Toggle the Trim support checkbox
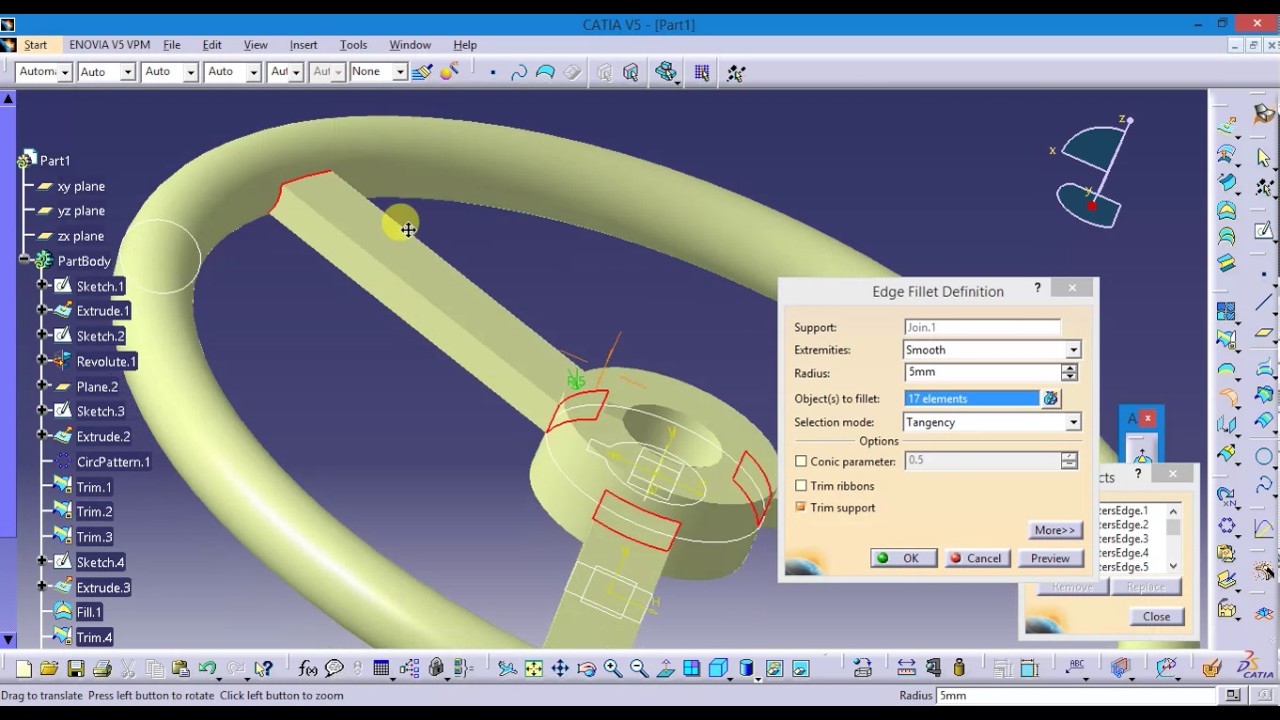 pyautogui.click(x=801, y=508)
